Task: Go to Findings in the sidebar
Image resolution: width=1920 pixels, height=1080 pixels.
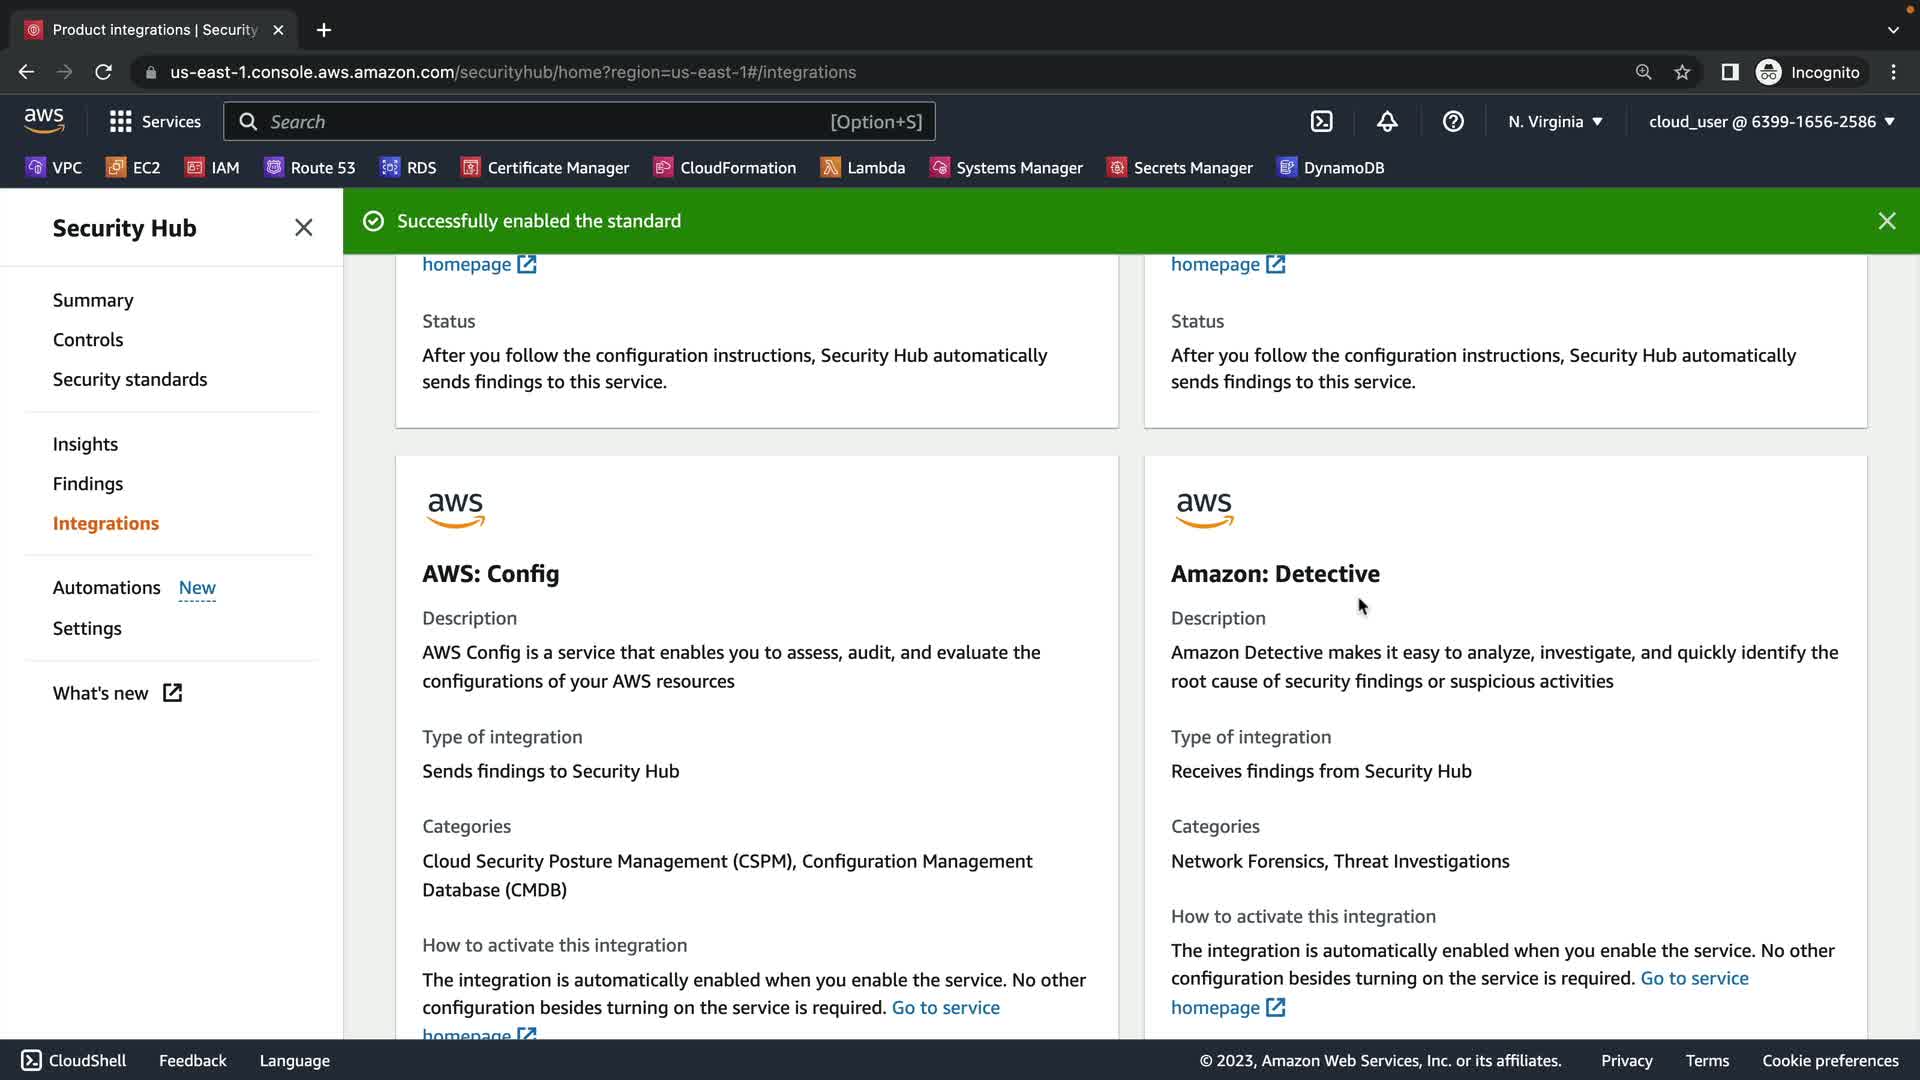Action: pyautogui.click(x=88, y=484)
